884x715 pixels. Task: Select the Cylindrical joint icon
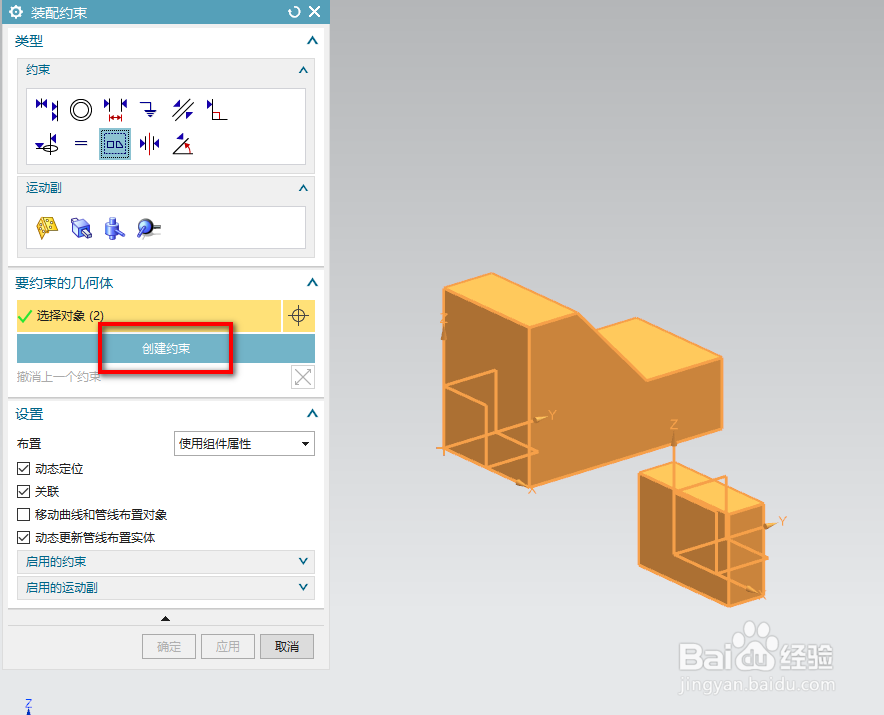click(115, 228)
